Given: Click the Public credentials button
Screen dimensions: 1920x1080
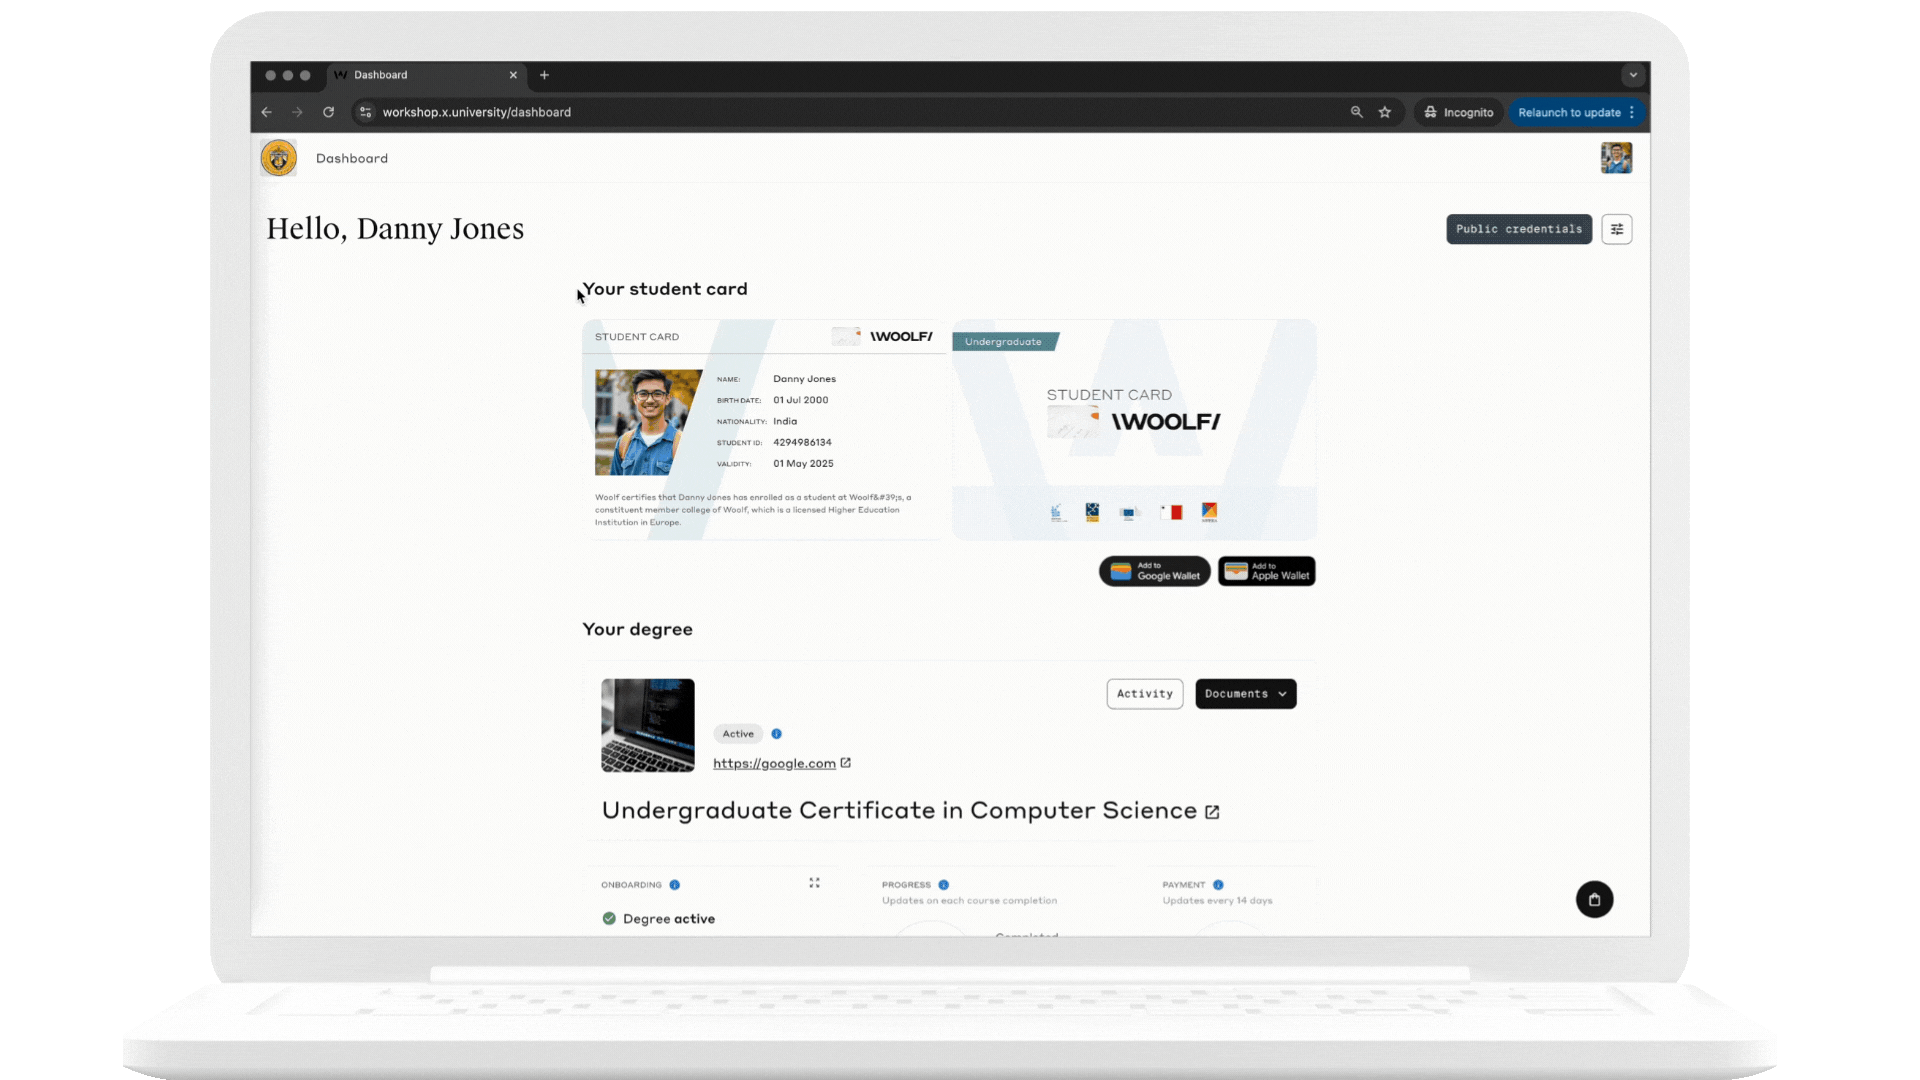Looking at the screenshot, I should 1518,229.
